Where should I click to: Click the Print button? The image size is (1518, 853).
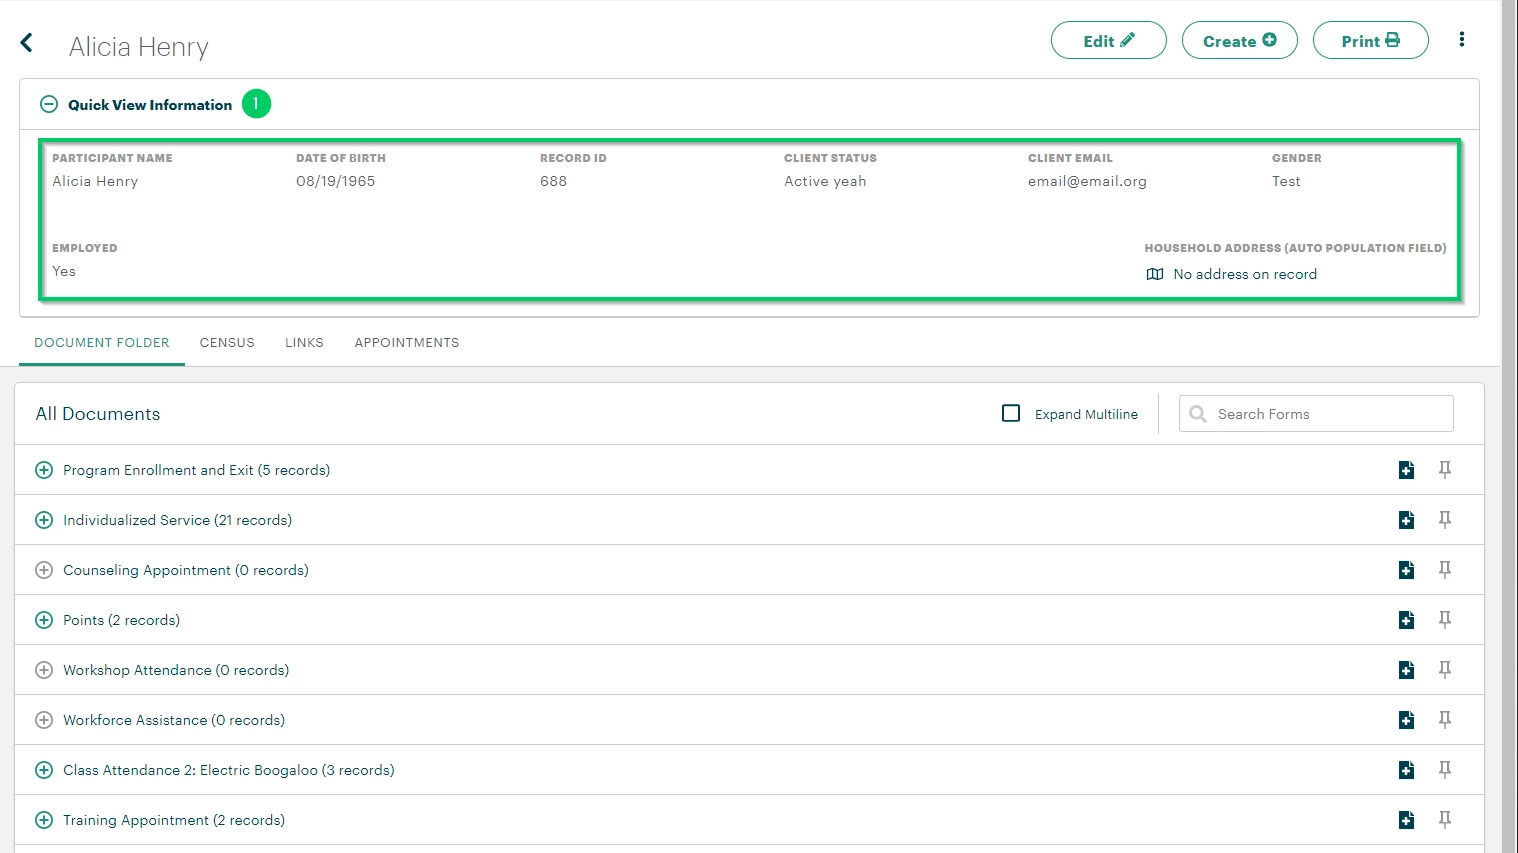1370,41
